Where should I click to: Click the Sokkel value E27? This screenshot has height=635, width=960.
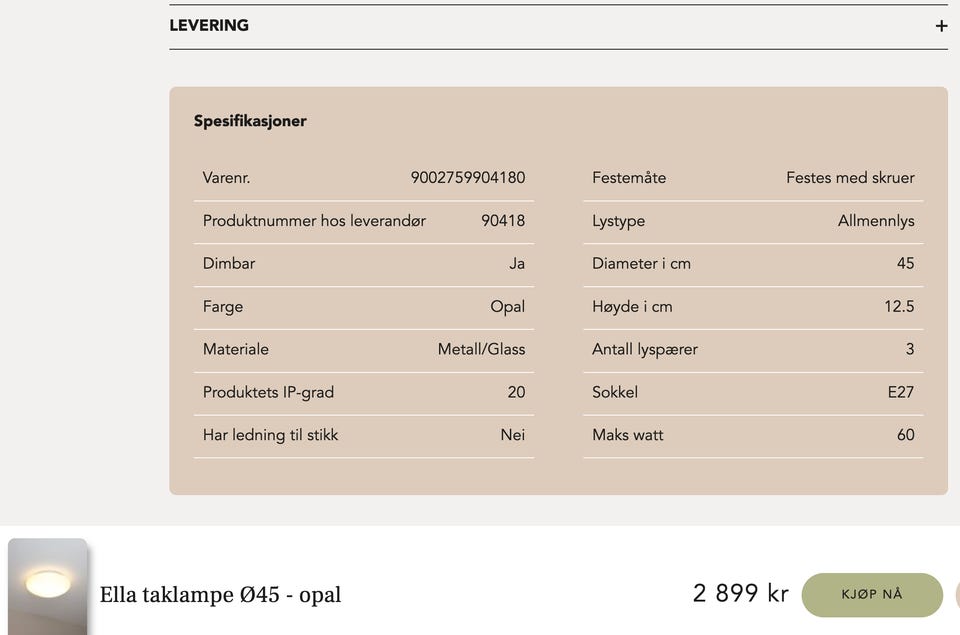(901, 392)
